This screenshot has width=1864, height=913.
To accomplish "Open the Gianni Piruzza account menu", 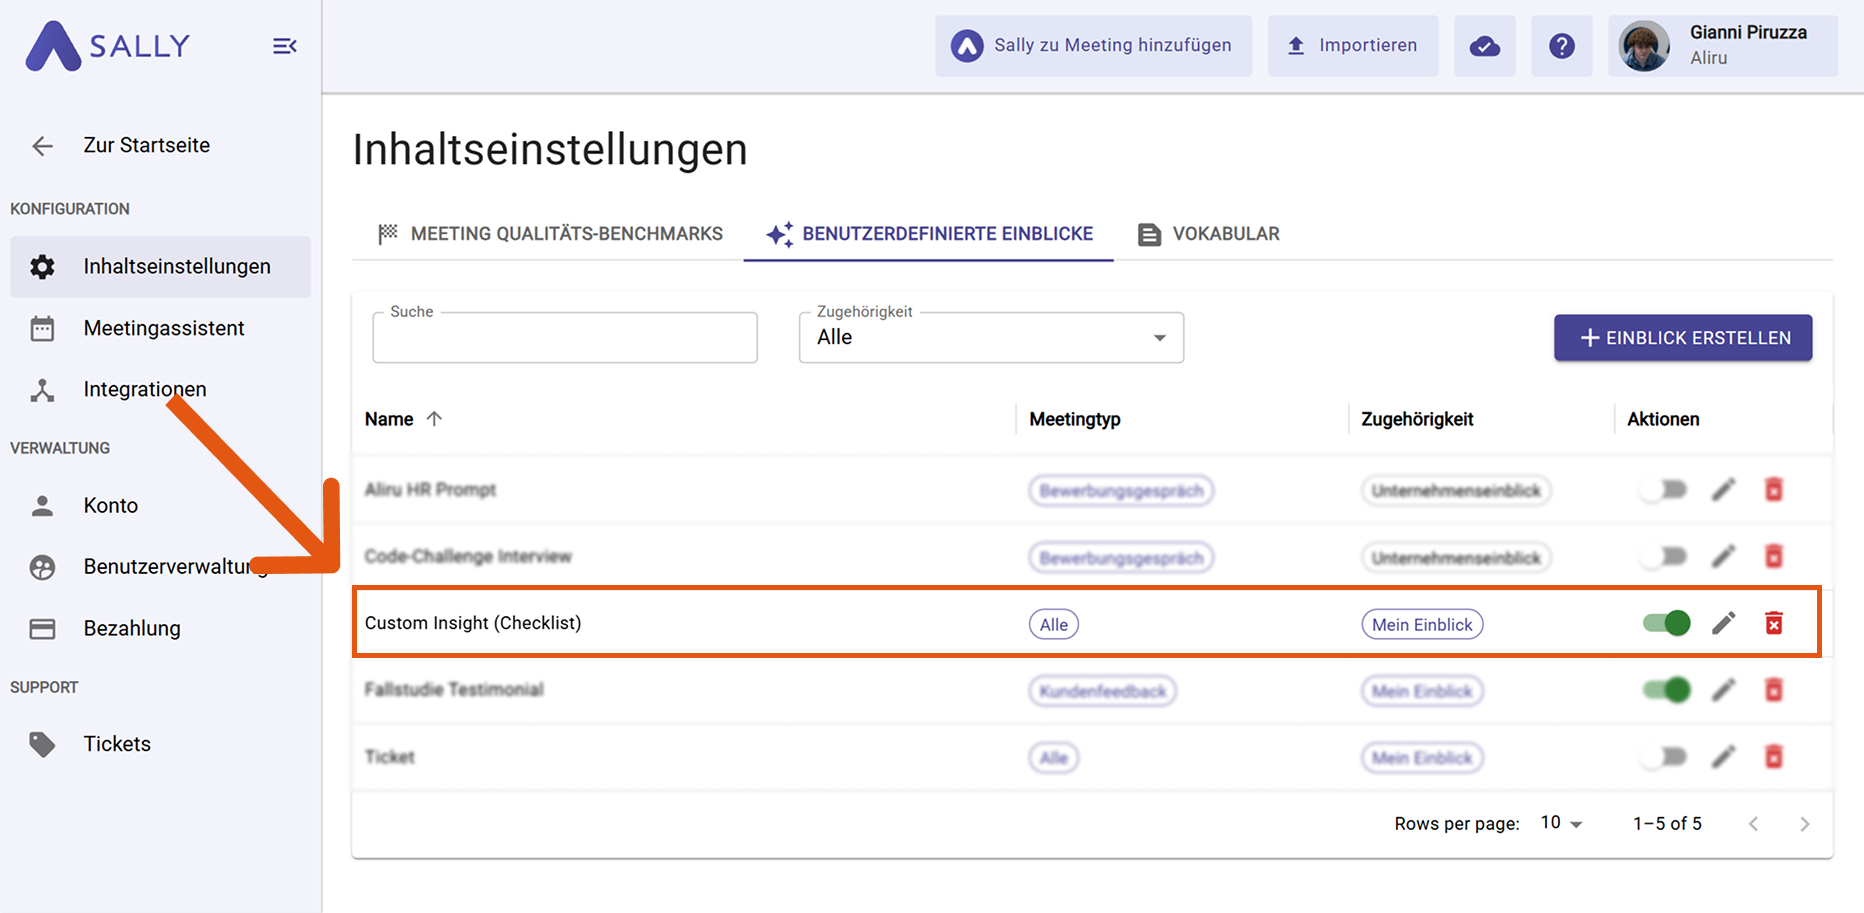I will pyautogui.click(x=1722, y=46).
